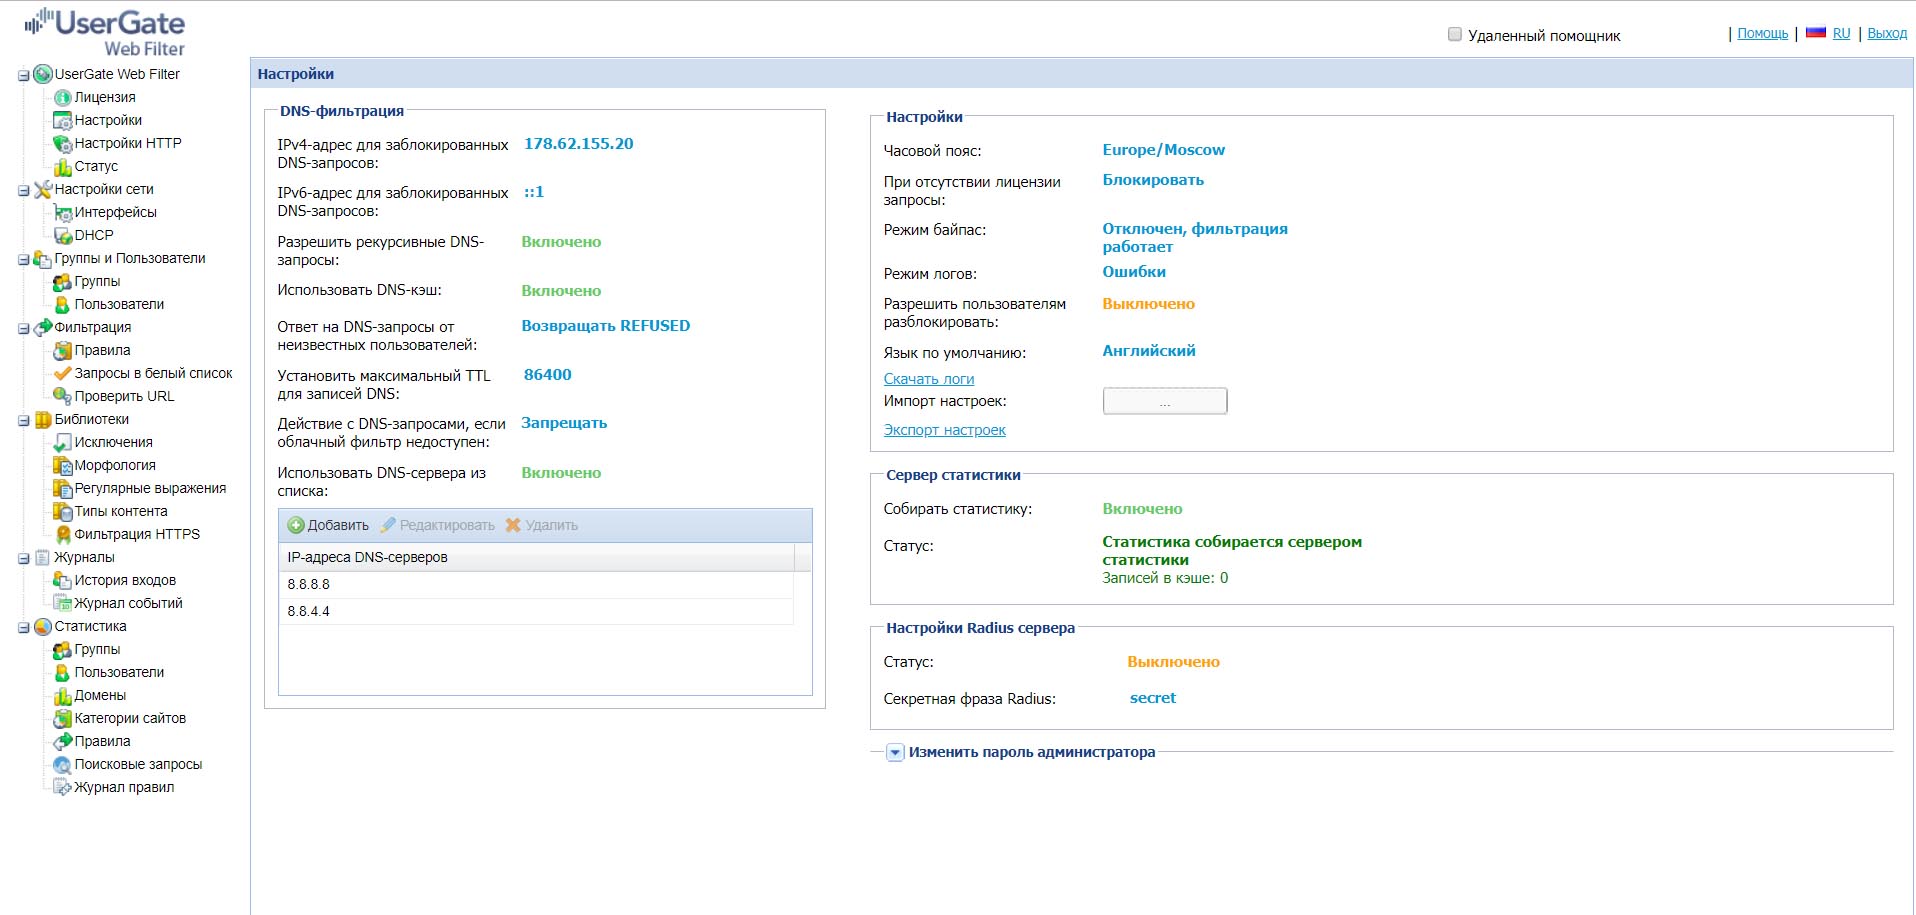
Task: Collapse the Группы и Пользователи branch
Action: click(23, 259)
